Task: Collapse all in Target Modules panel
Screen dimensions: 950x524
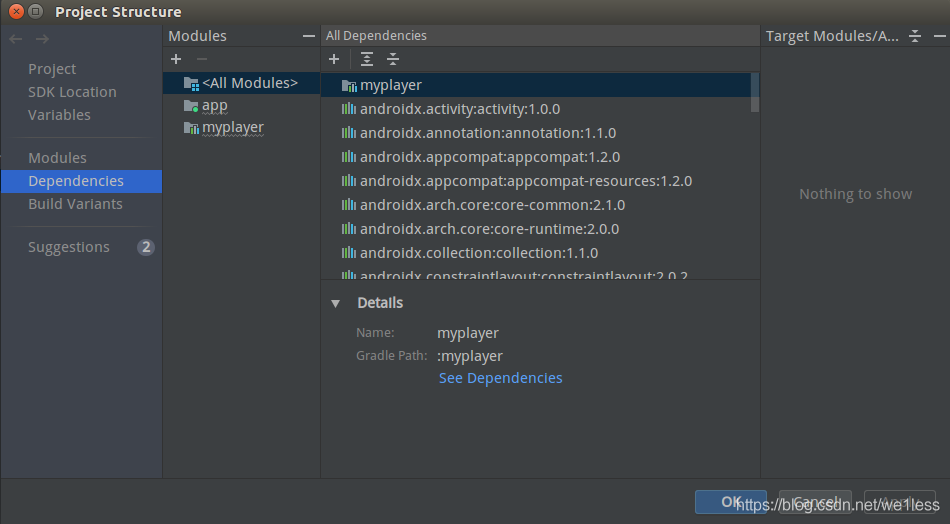Action: pyautogui.click(x=915, y=36)
